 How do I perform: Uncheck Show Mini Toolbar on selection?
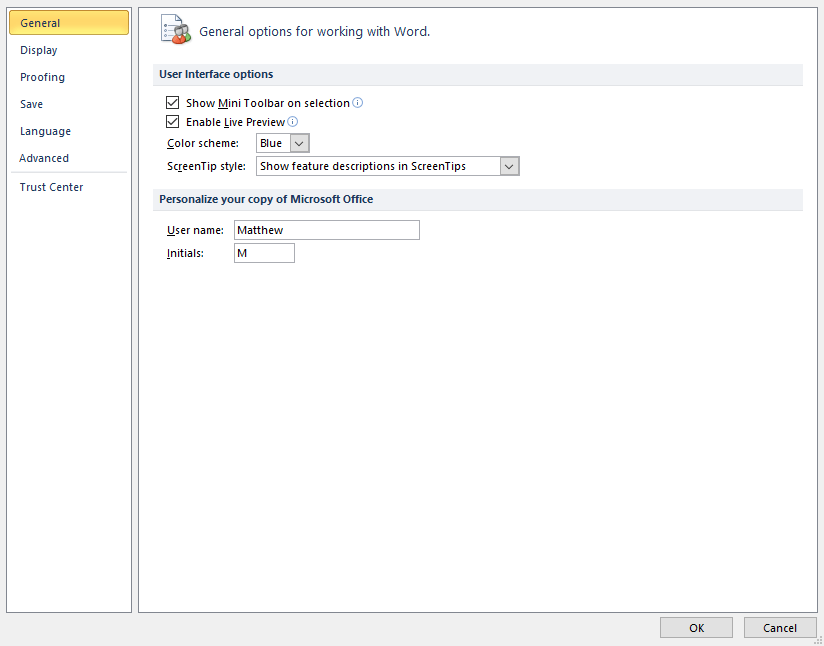coord(173,102)
